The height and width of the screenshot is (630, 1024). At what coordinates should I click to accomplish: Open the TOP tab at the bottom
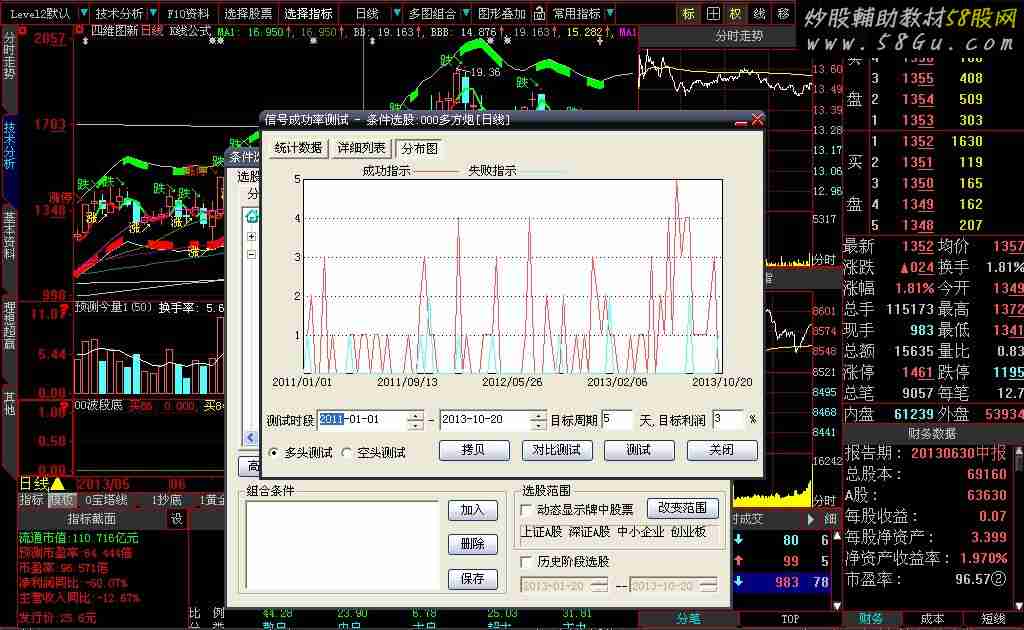click(790, 619)
